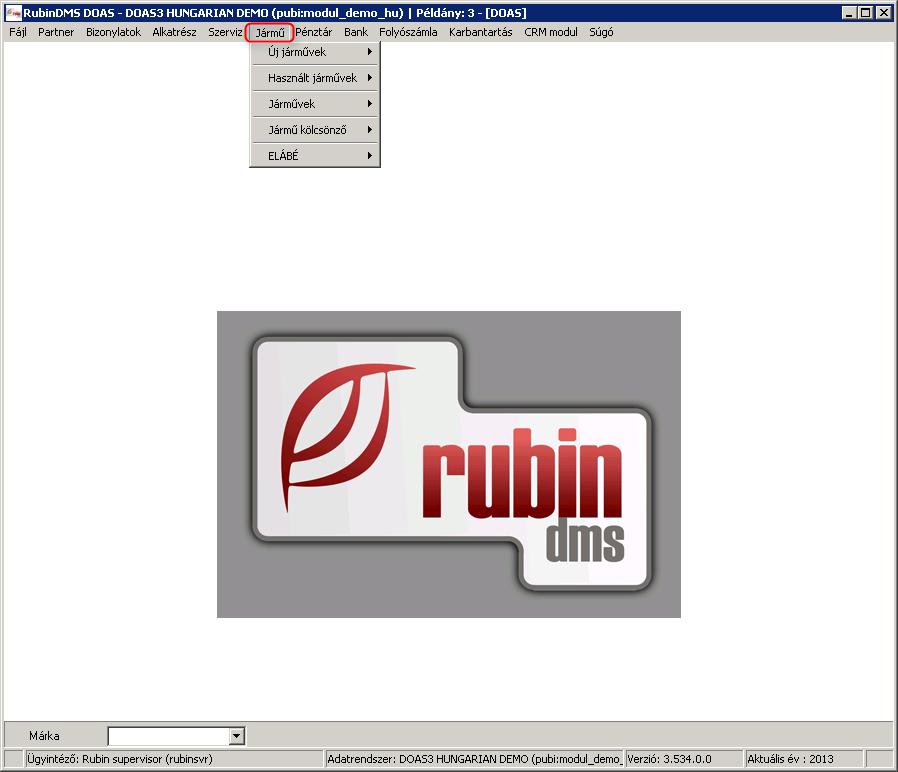Click the RubinDMS title bar app icon

pos(13,12)
